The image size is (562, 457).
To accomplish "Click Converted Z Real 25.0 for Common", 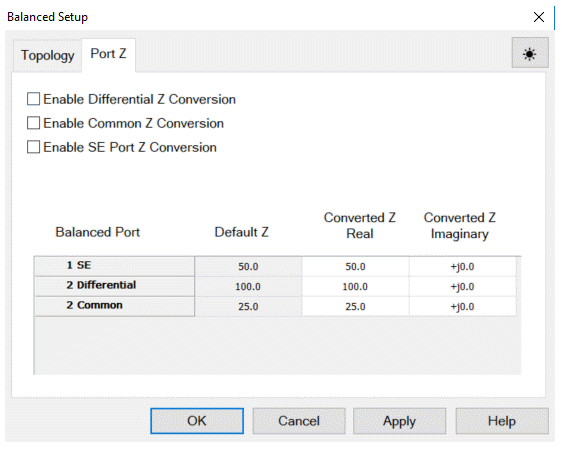I will click(355, 306).
